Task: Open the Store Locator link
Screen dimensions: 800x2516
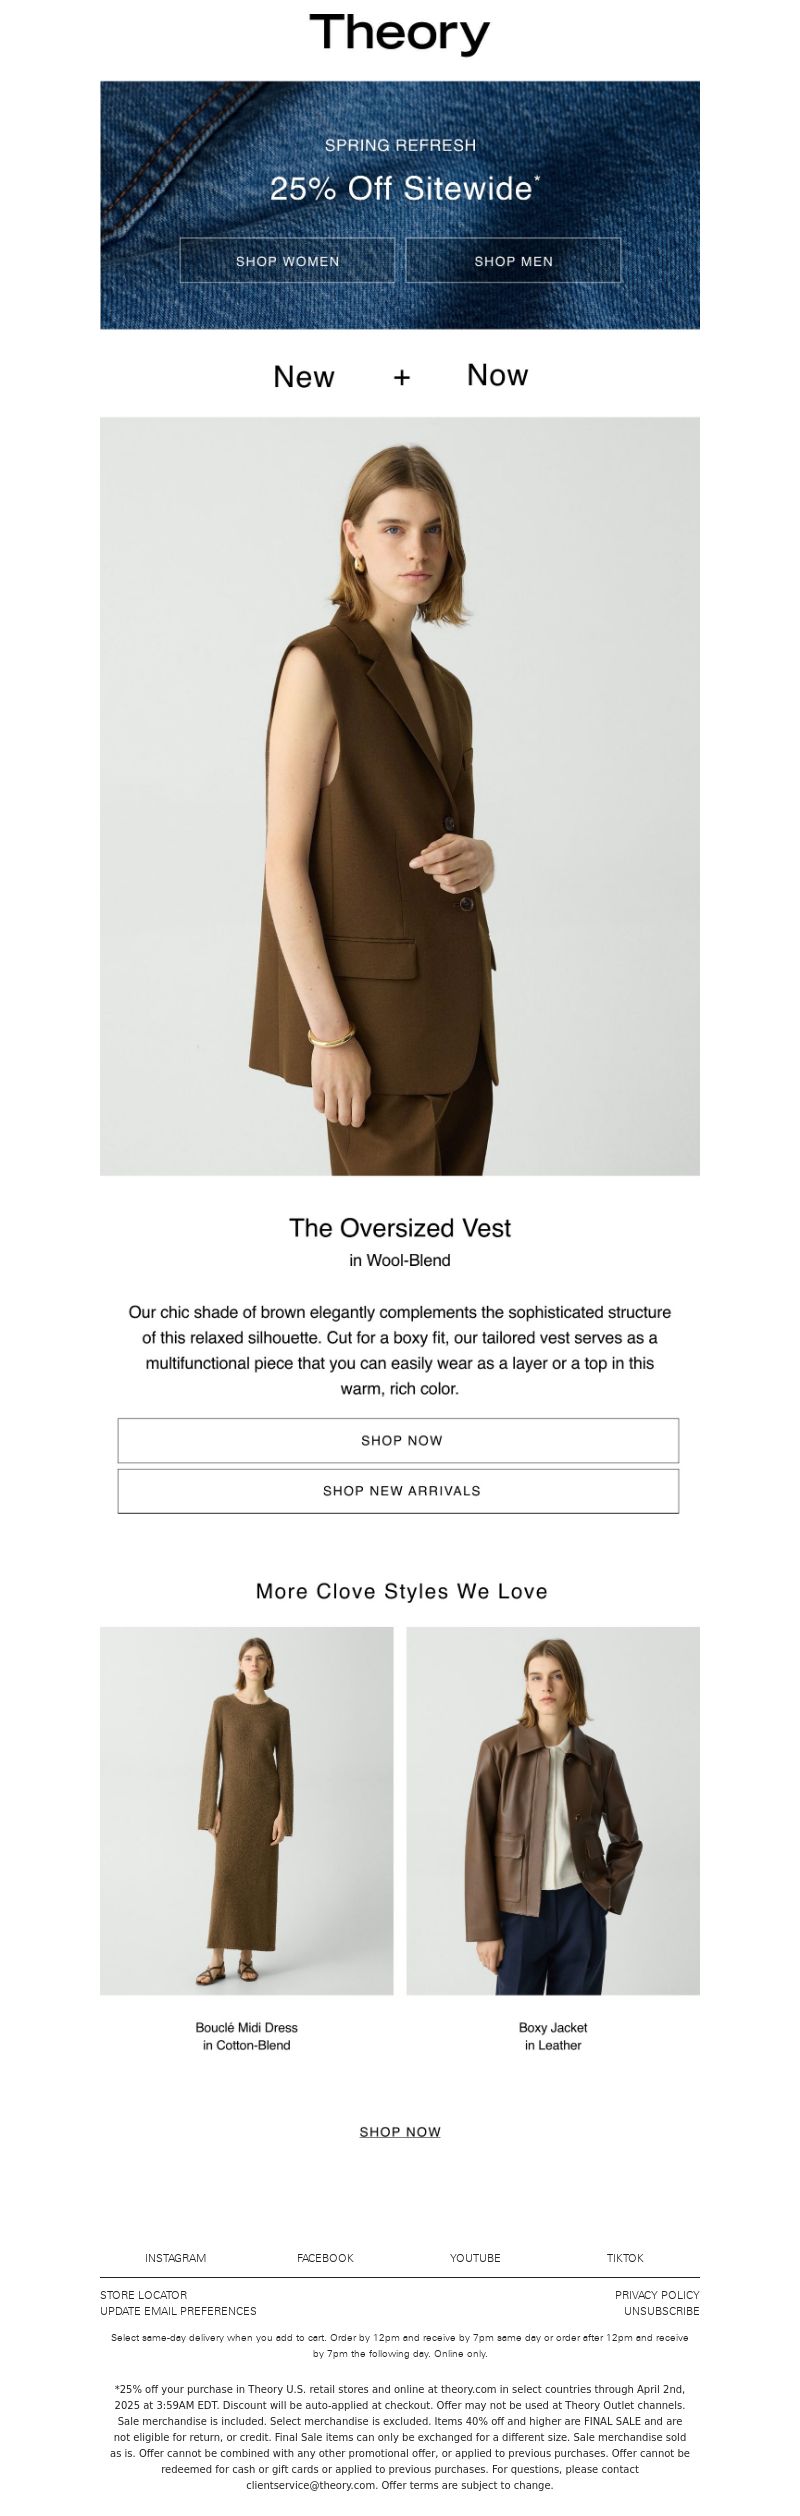Action: pyautogui.click(x=143, y=2295)
